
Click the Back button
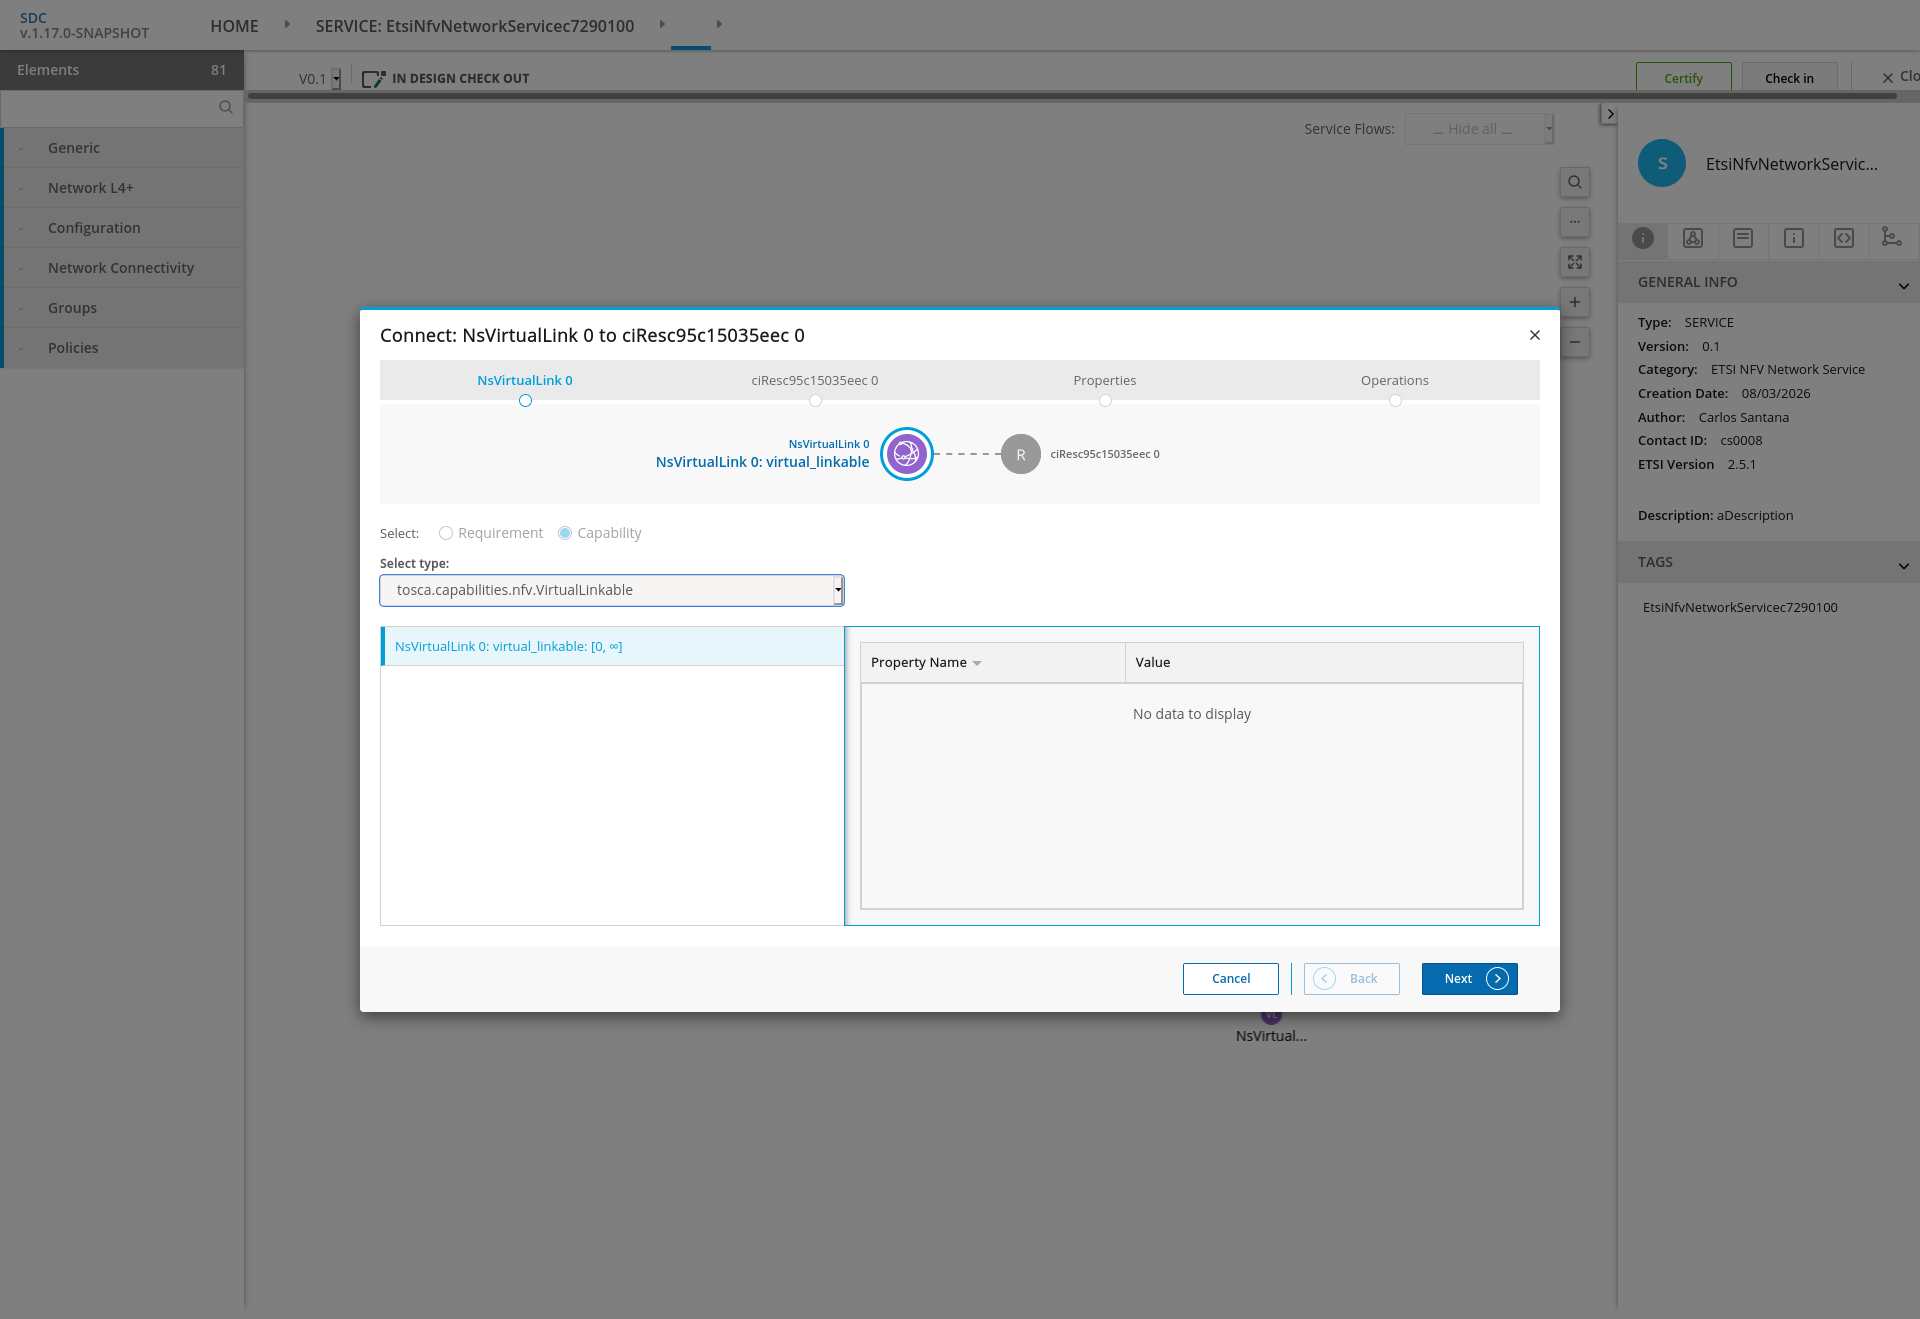(x=1352, y=979)
